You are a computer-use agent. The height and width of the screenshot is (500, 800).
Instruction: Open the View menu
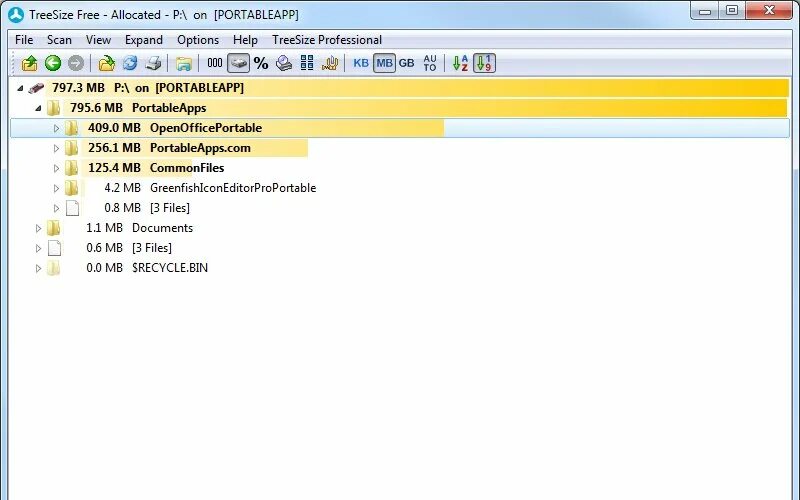pos(98,40)
